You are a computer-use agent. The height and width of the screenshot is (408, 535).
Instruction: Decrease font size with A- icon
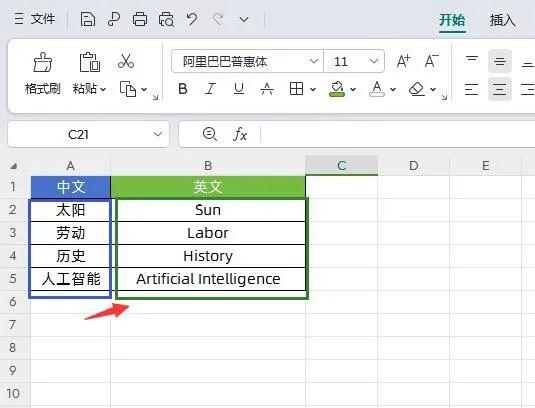tap(432, 61)
